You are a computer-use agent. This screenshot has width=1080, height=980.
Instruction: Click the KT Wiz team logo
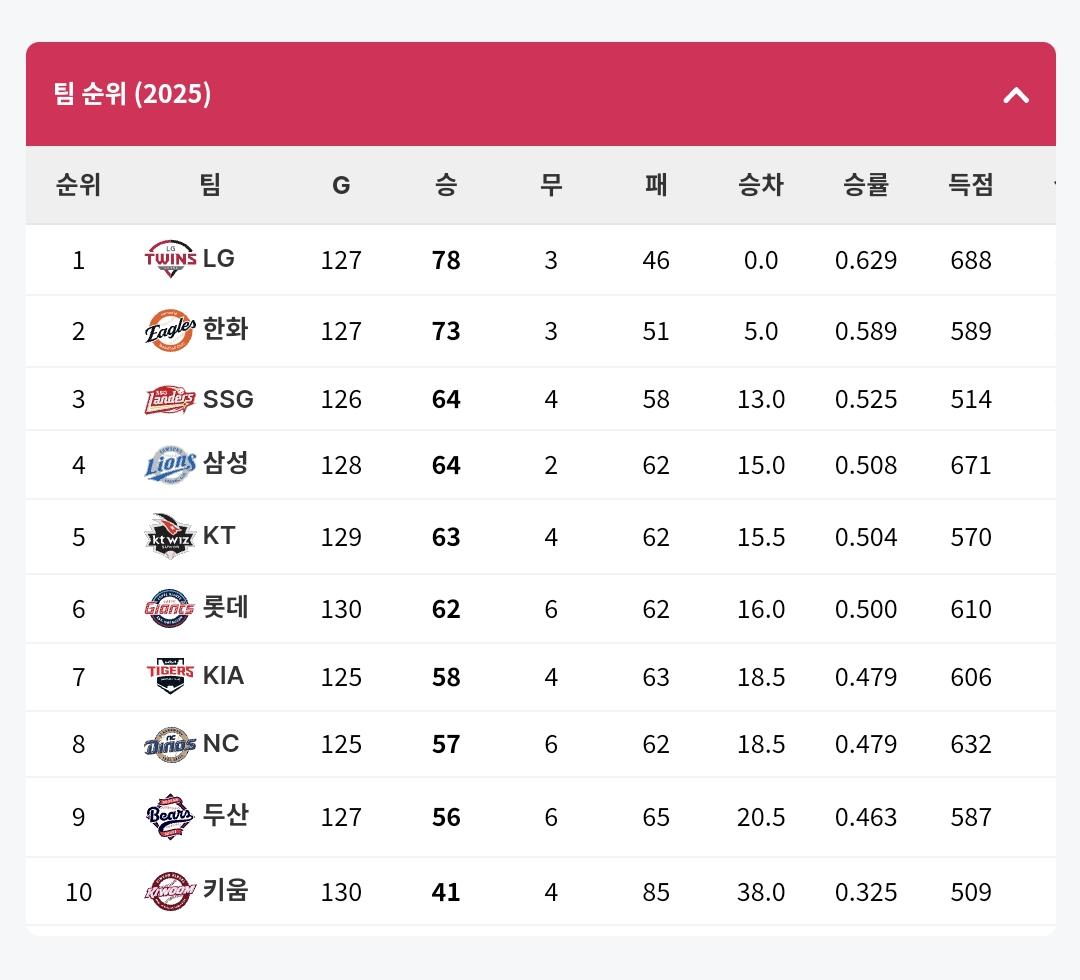tap(170, 537)
